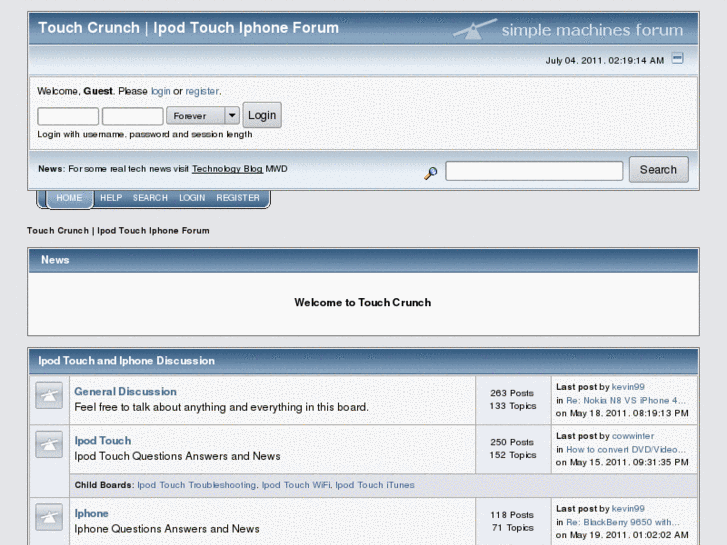Open the HELP menu item
Image resolution: width=727 pixels, height=545 pixels.
pyautogui.click(x=111, y=198)
